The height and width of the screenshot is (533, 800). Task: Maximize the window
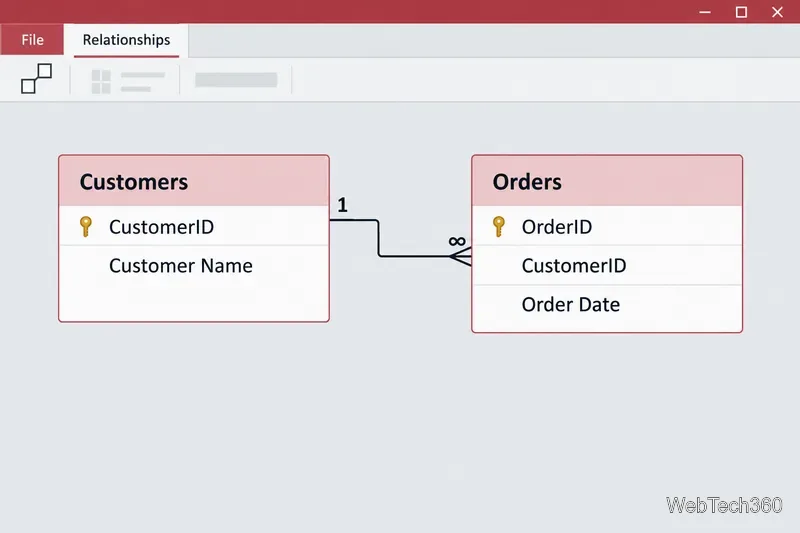(741, 12)
